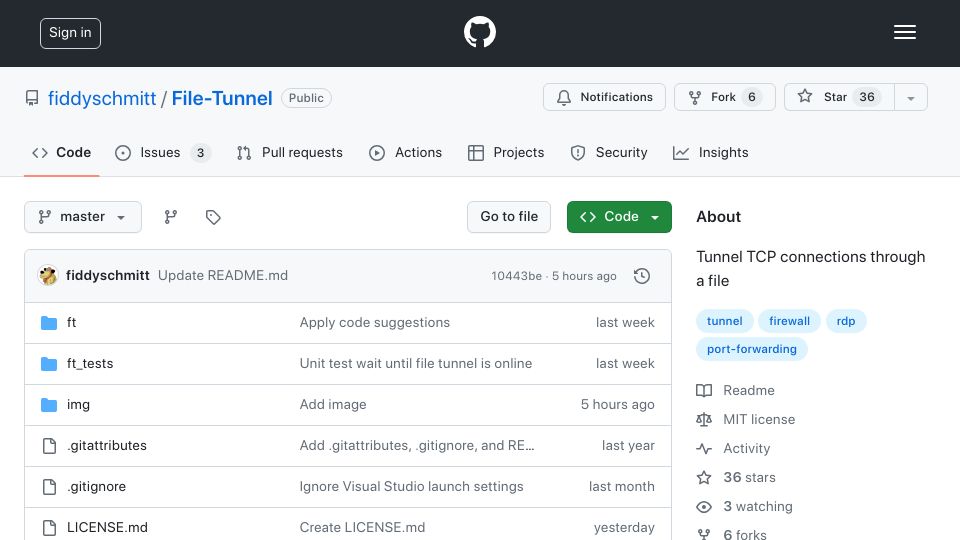This screenshot has height=540, width=960.
Task: Open the Projects tab
Action: click(506, 152)
